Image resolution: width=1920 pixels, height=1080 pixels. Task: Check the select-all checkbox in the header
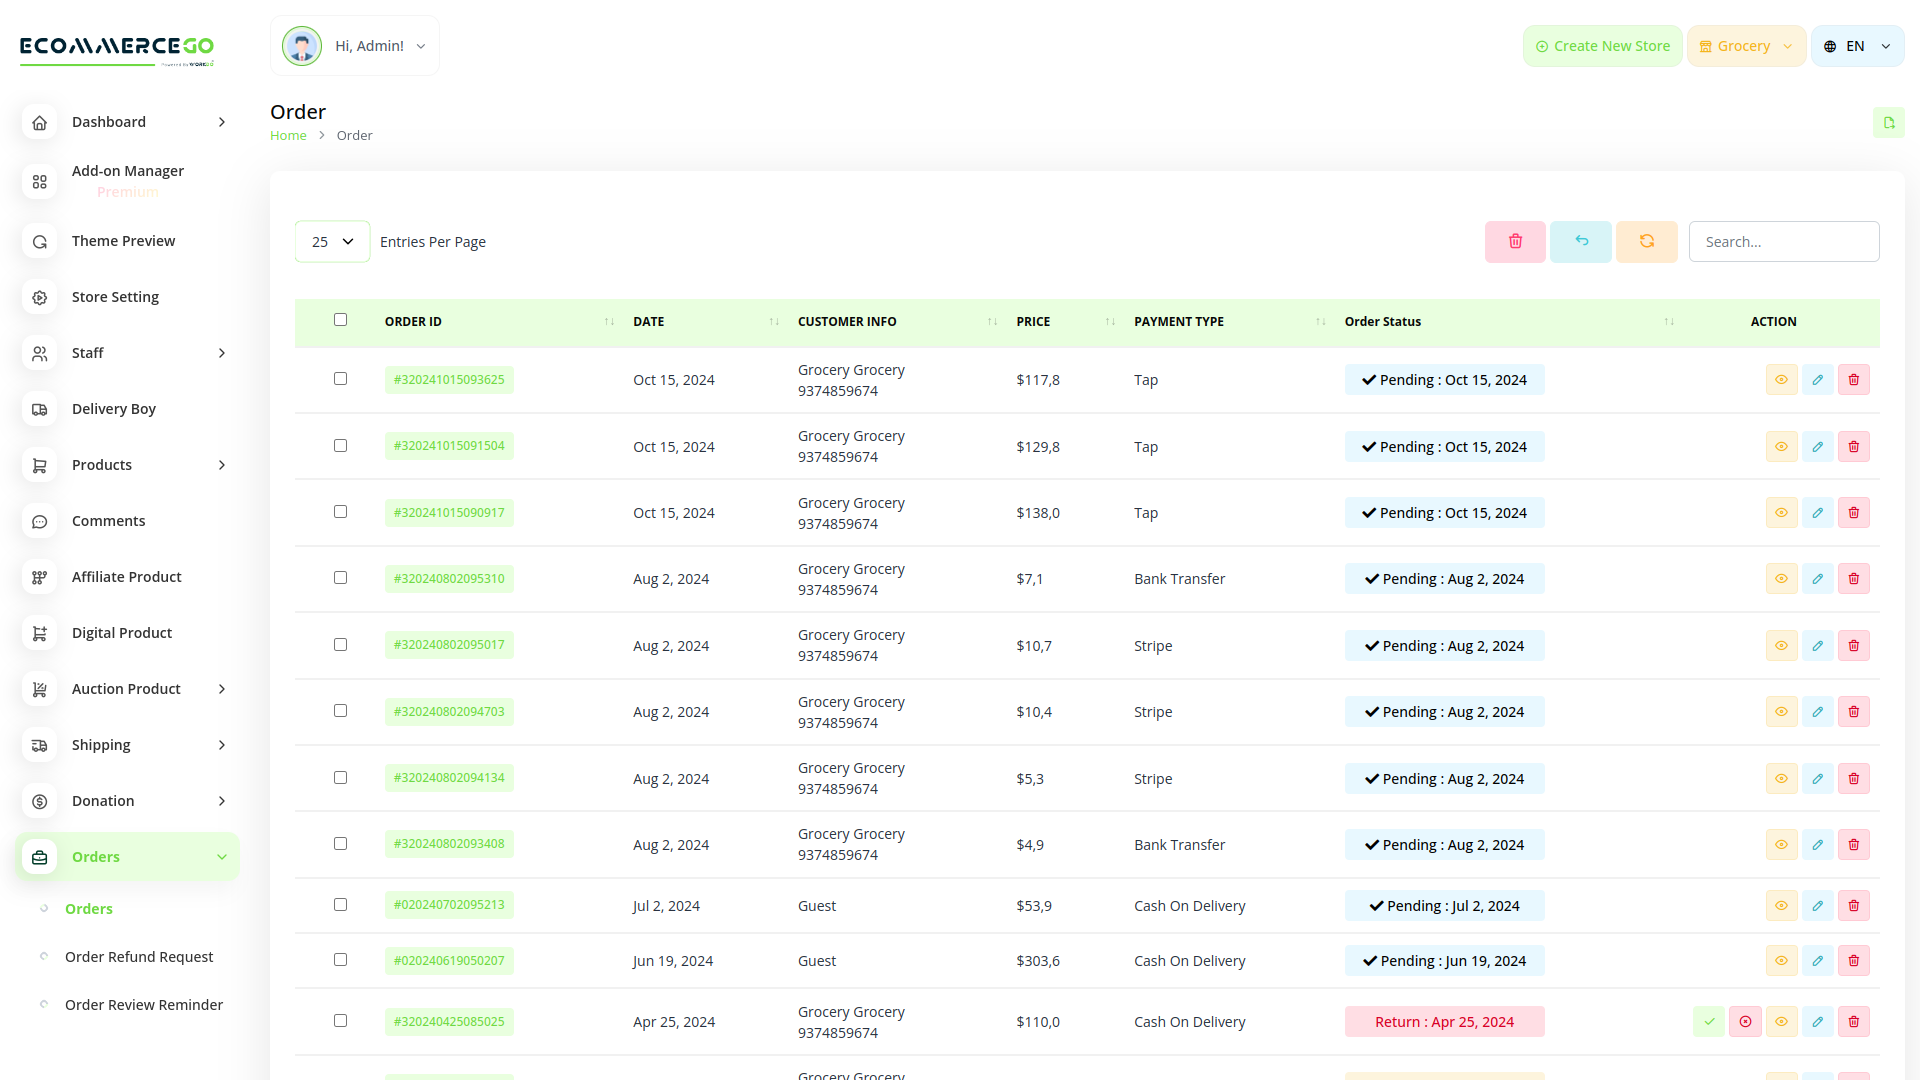pos(340,319)
